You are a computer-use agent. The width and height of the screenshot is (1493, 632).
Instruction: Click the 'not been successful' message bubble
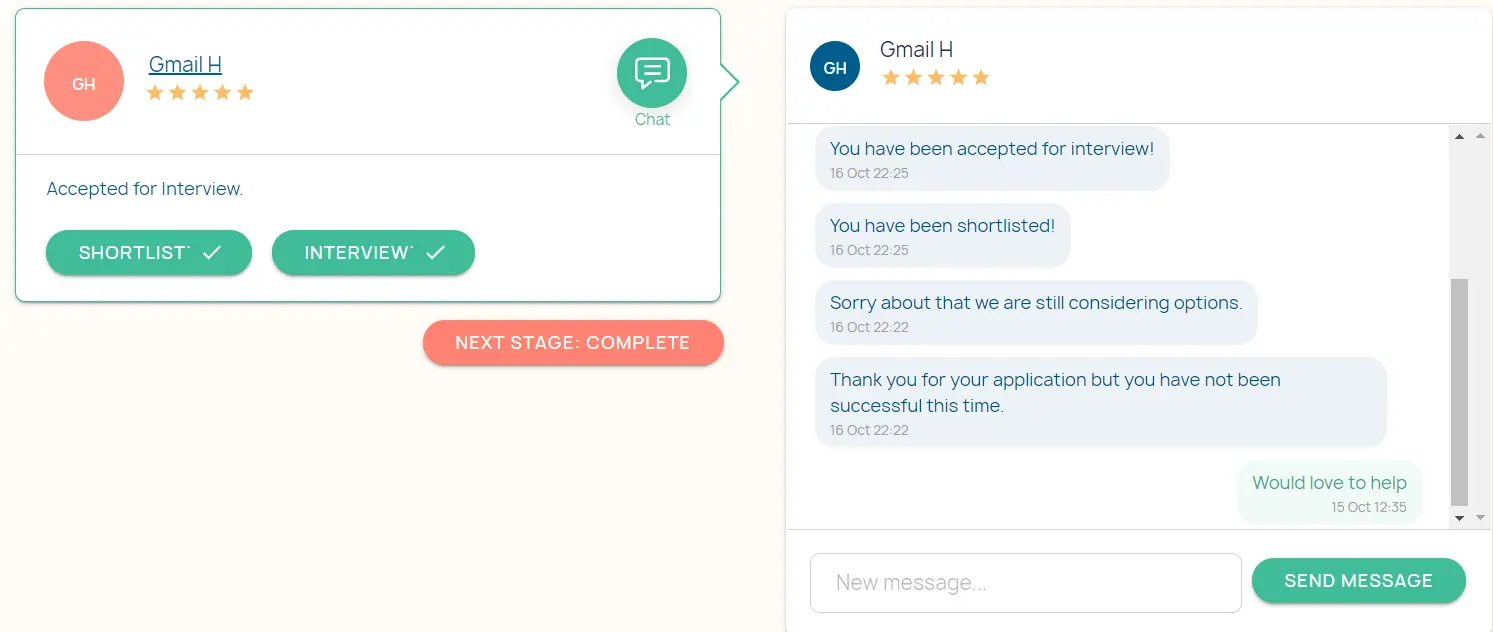[1100, 401]
